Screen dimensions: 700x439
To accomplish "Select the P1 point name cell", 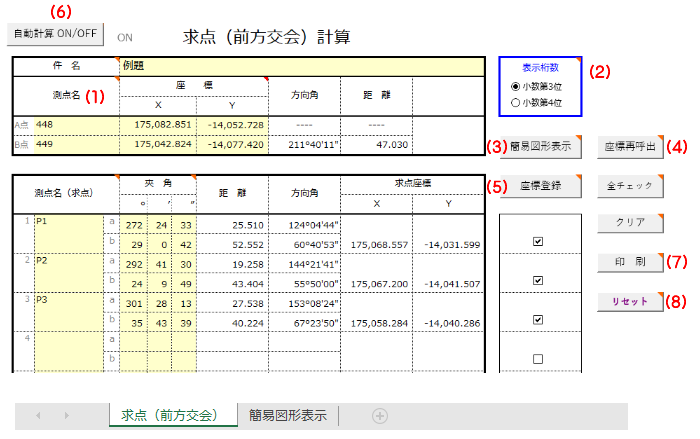I will [x=69, y=234].
